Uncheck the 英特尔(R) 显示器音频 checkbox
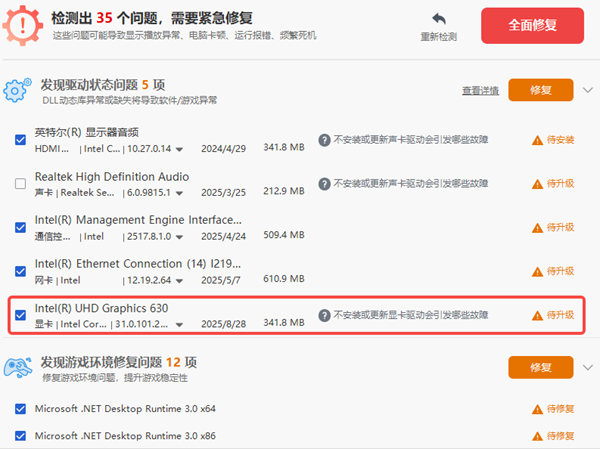600x449 pixels. click(21, 140)
